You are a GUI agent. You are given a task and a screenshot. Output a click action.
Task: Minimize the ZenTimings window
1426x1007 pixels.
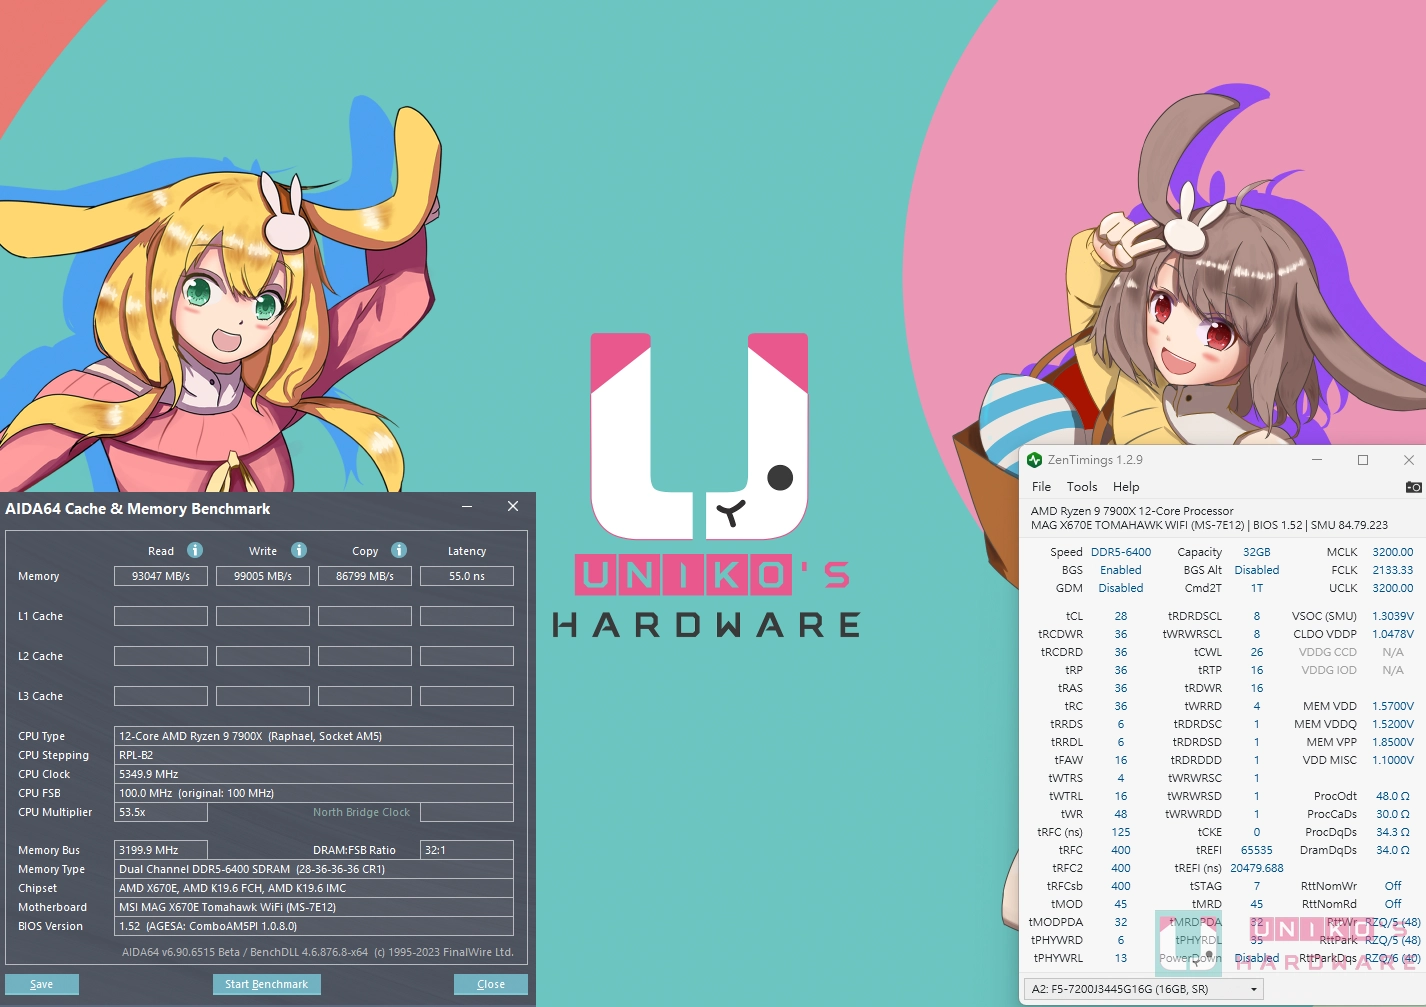point(1317,460)
